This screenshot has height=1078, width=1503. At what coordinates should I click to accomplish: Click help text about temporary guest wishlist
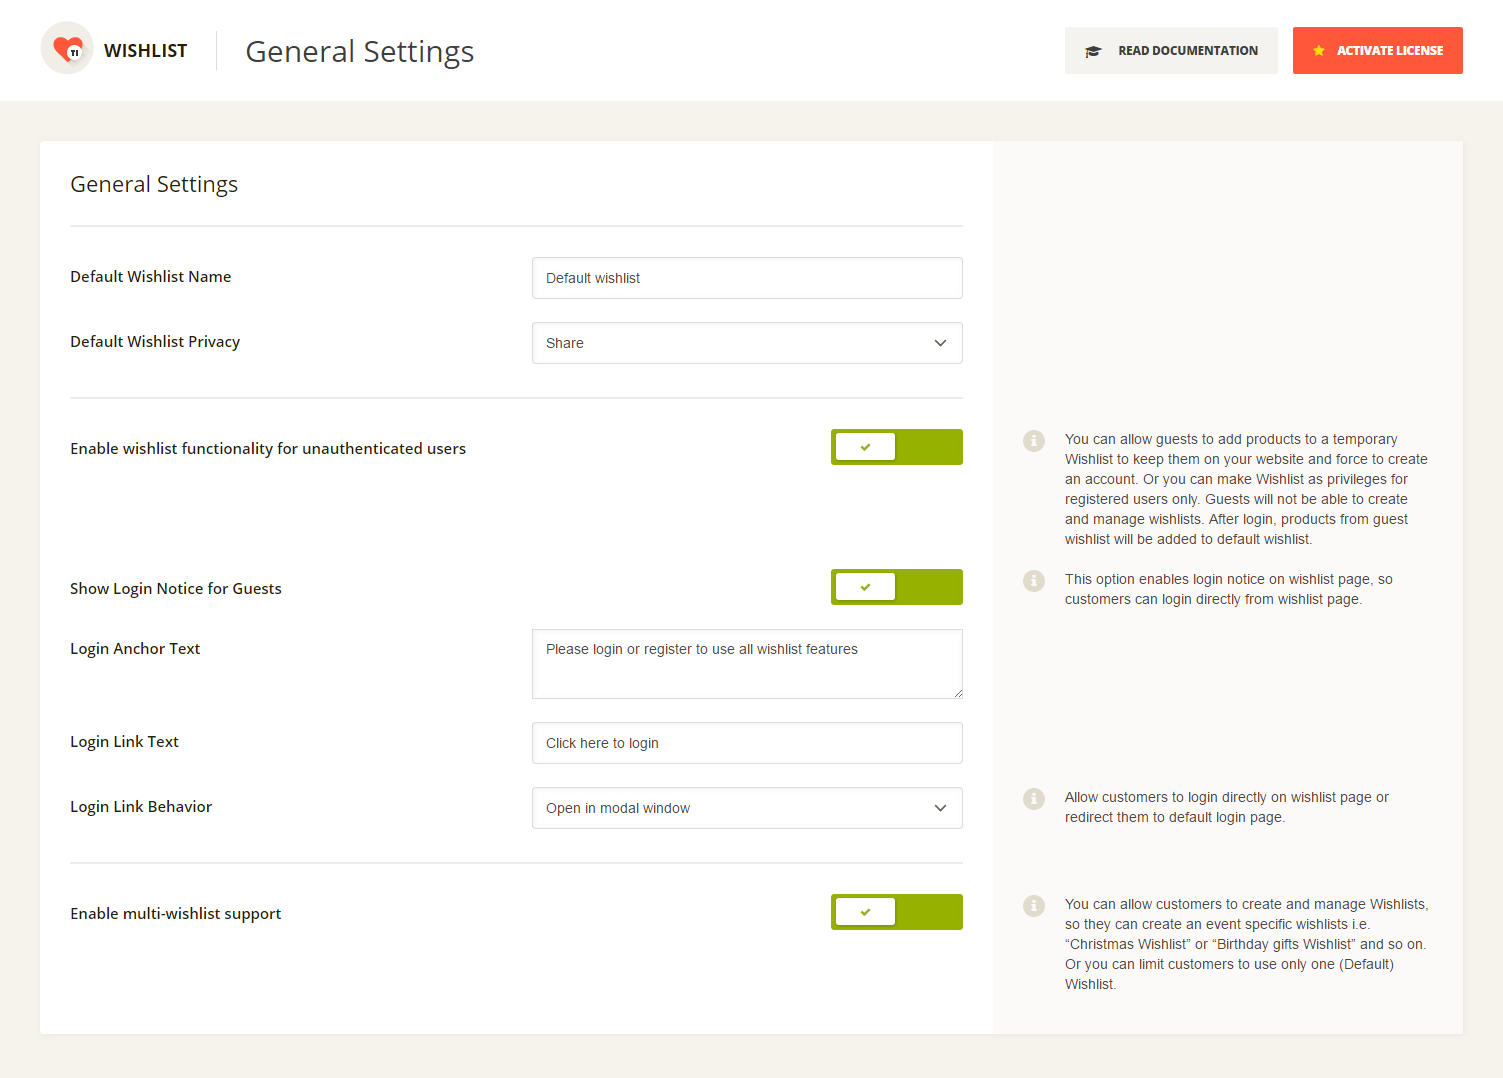pyautogui.click(x=1246, y=489)
